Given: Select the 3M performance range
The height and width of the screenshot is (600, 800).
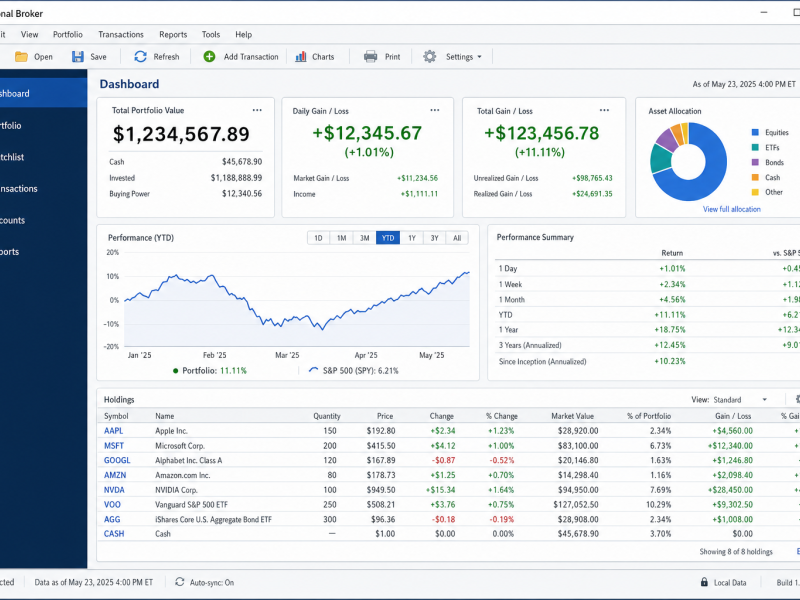Looking at the screenshot, I should tap(364, 238).
